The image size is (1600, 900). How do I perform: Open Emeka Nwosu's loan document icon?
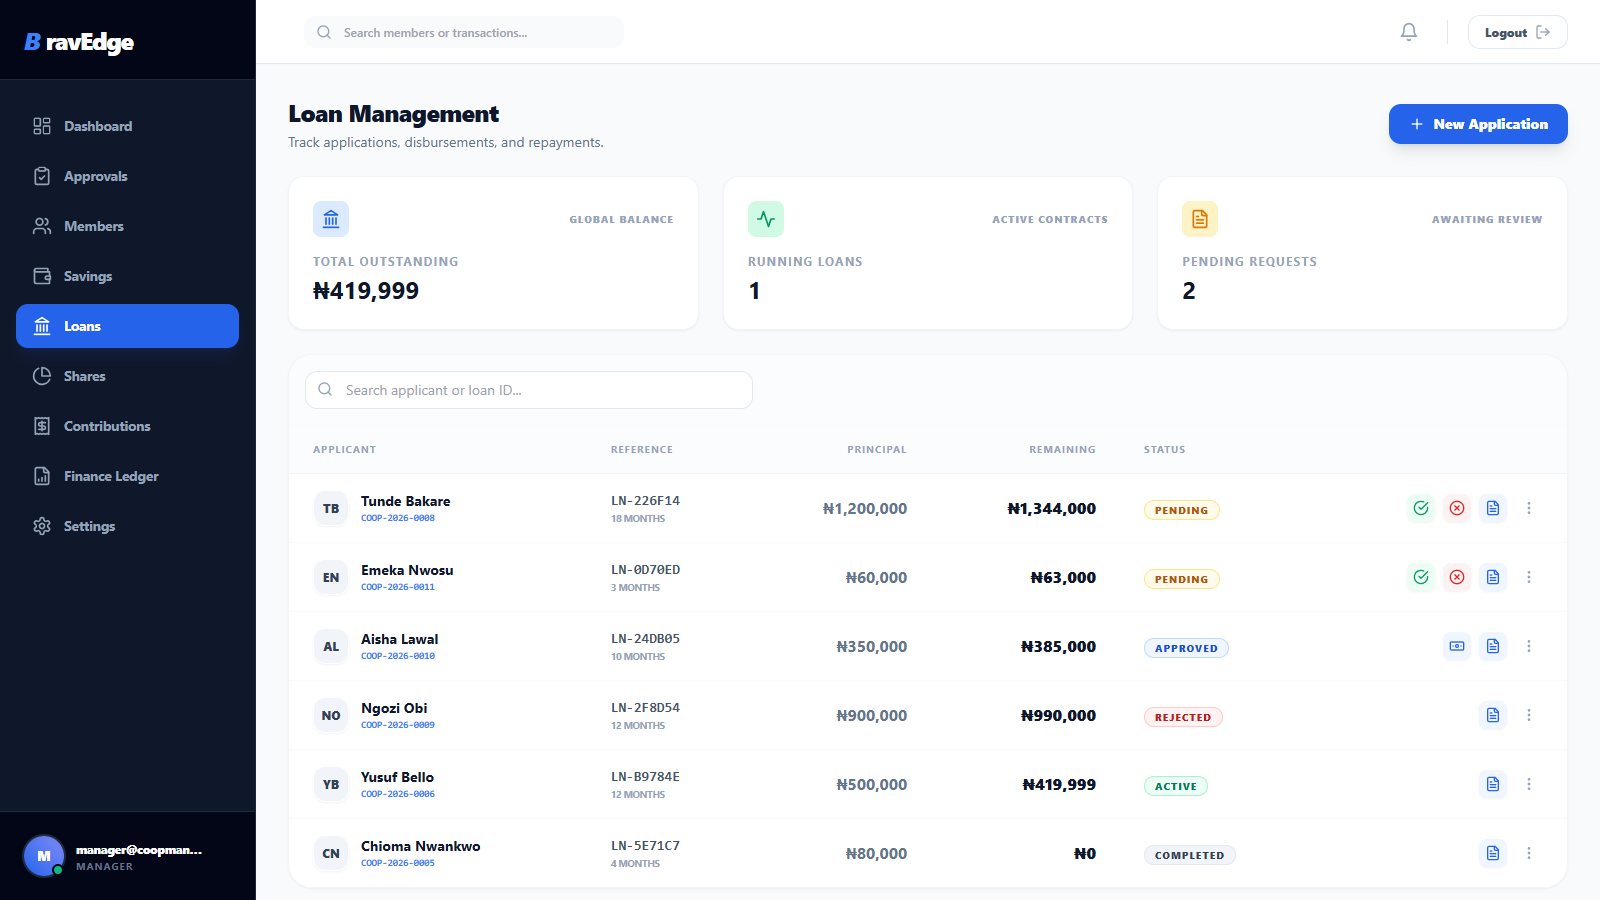pos(1493,577)
